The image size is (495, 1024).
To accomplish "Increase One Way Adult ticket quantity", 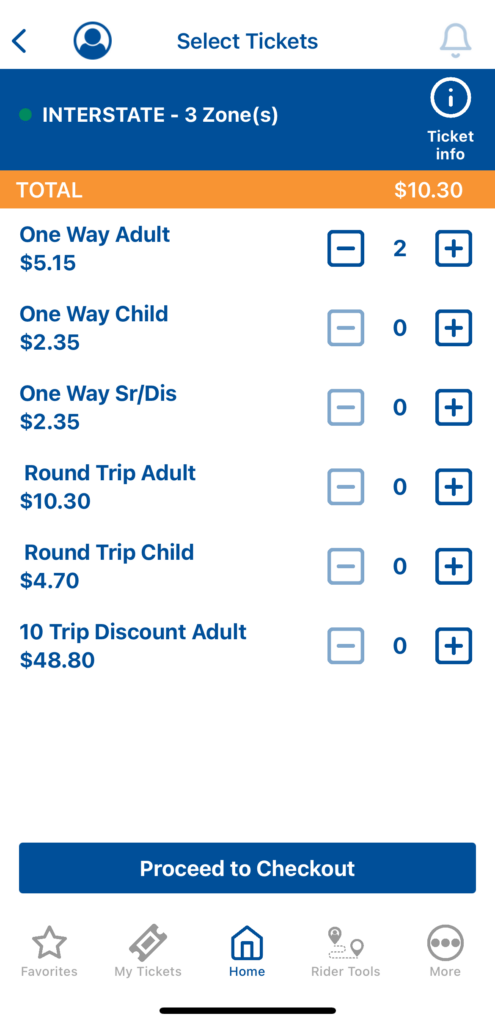I will click(454, 248).
